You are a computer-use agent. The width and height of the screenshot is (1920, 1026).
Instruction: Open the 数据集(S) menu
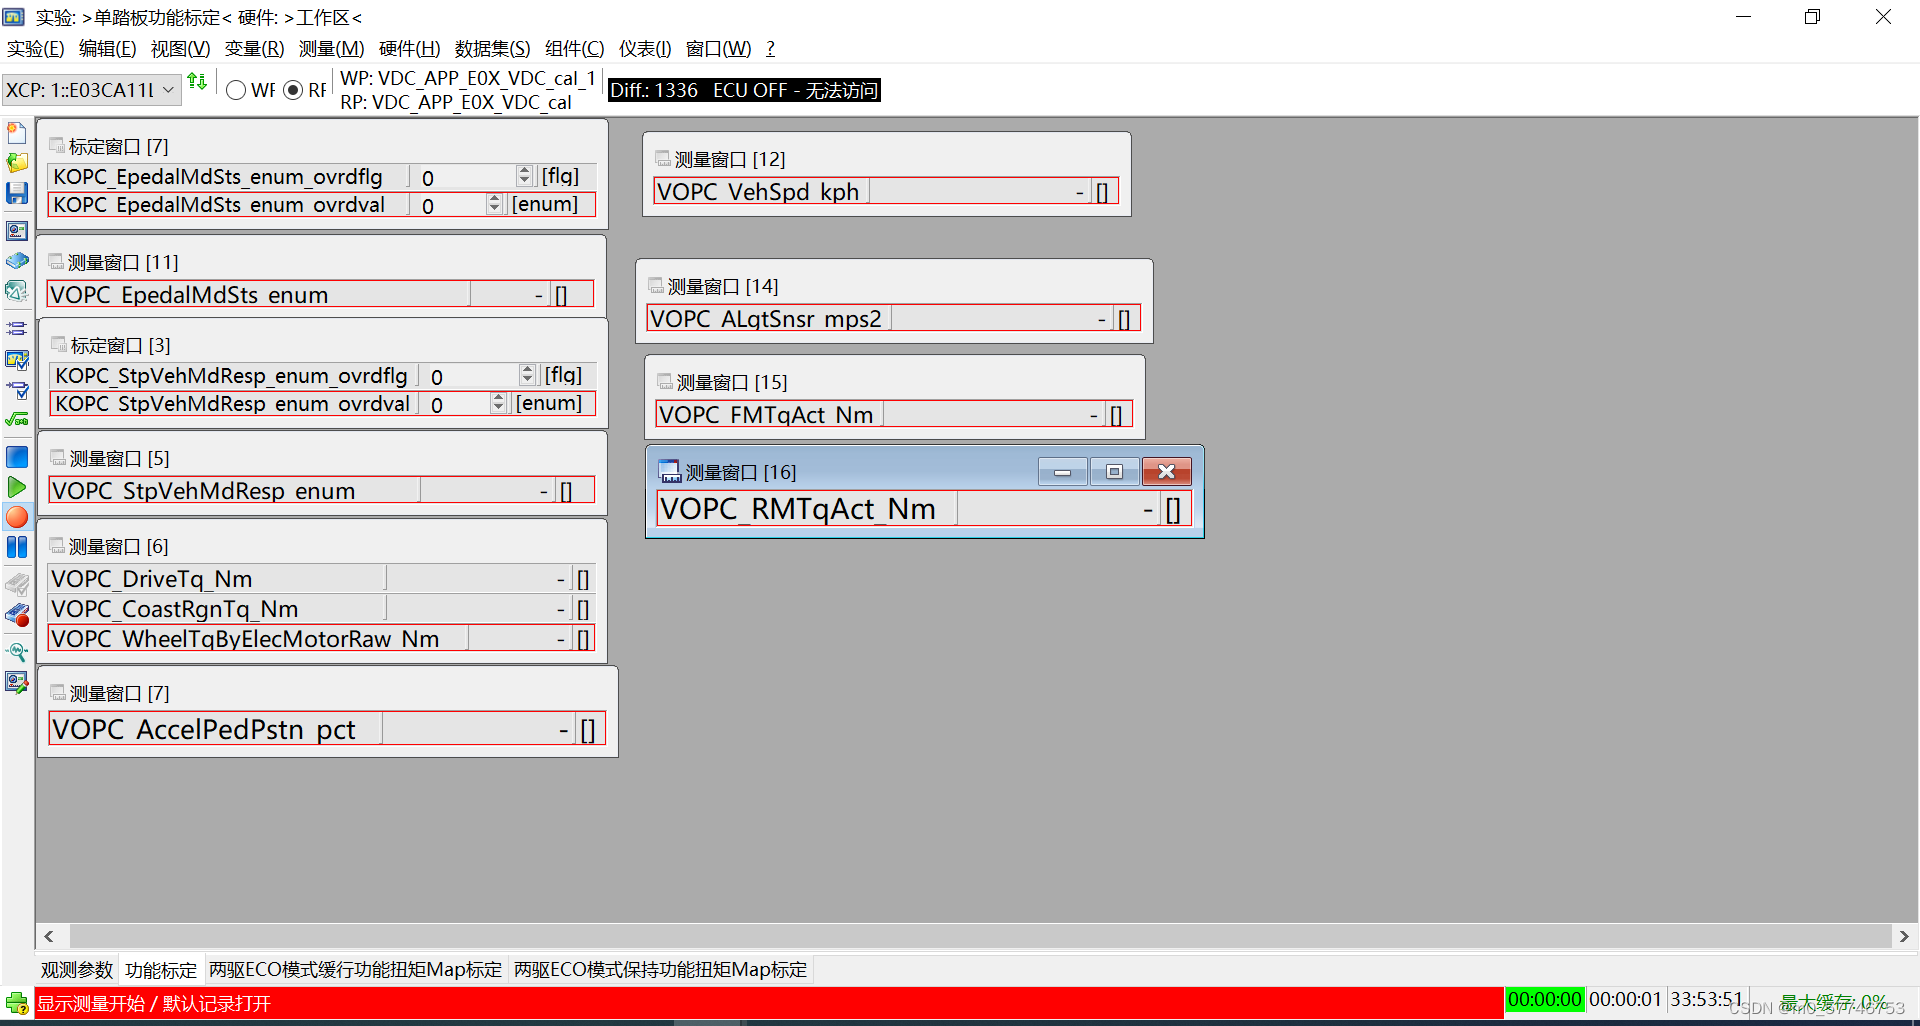[492, 49]
